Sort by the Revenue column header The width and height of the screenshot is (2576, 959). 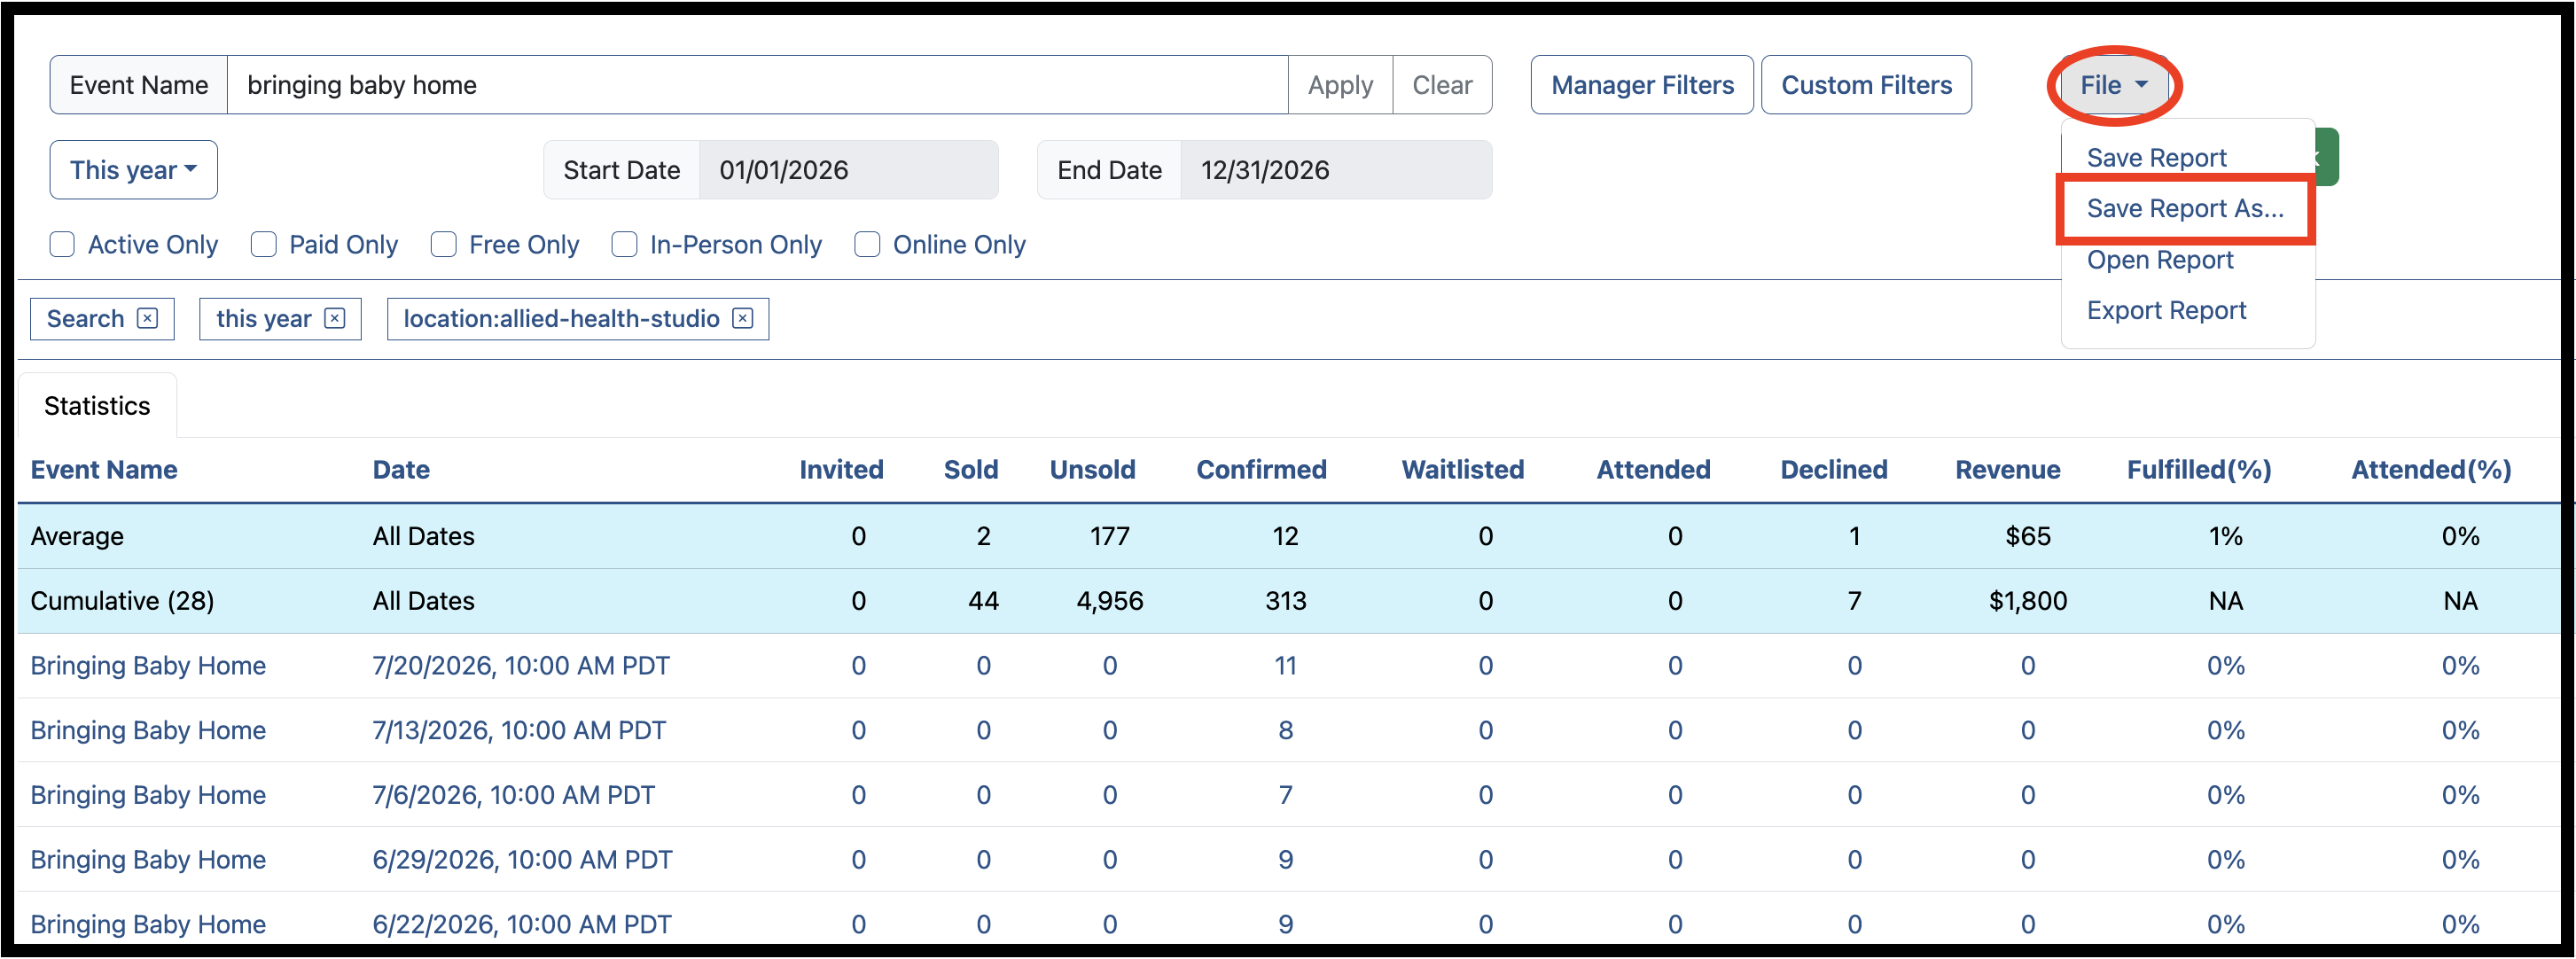[x=2007, y=470]
